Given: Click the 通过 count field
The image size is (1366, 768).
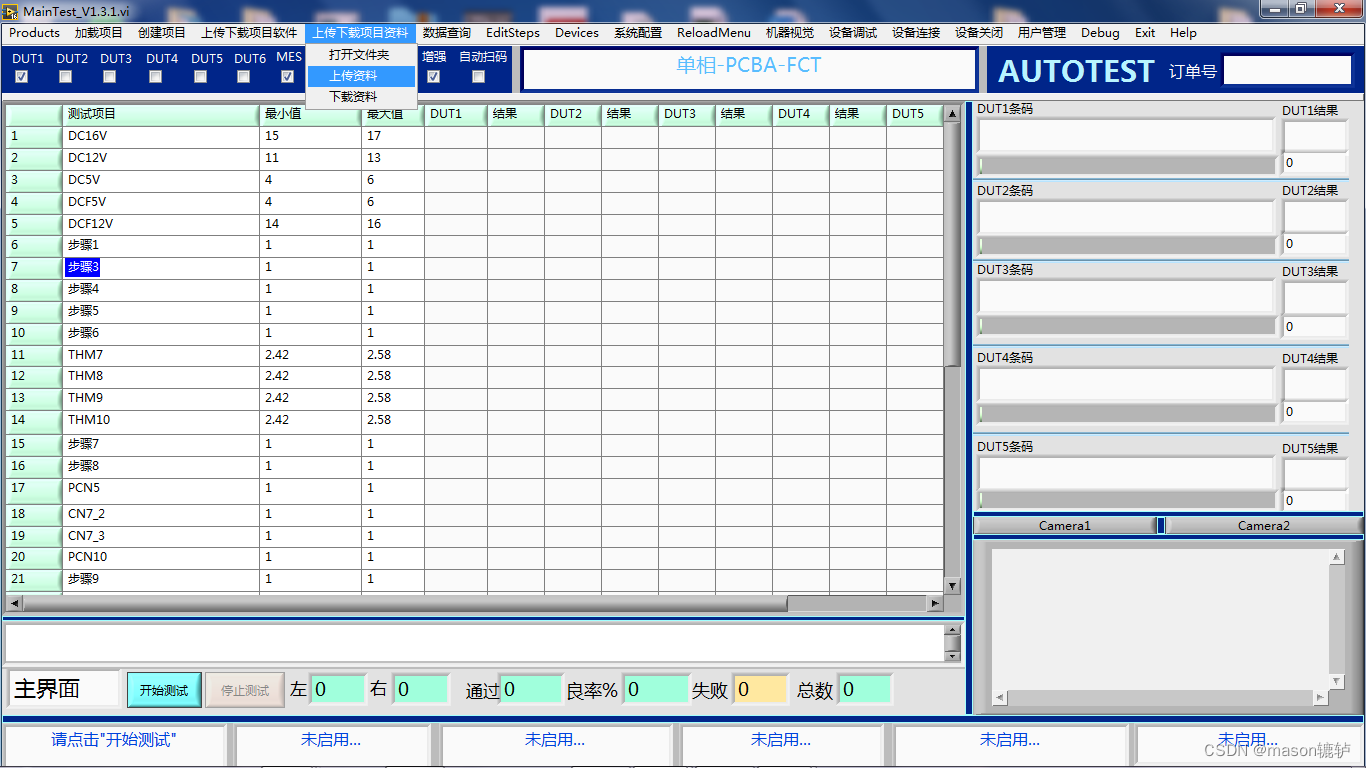Looking at the screenshot, I should point(531,689).
